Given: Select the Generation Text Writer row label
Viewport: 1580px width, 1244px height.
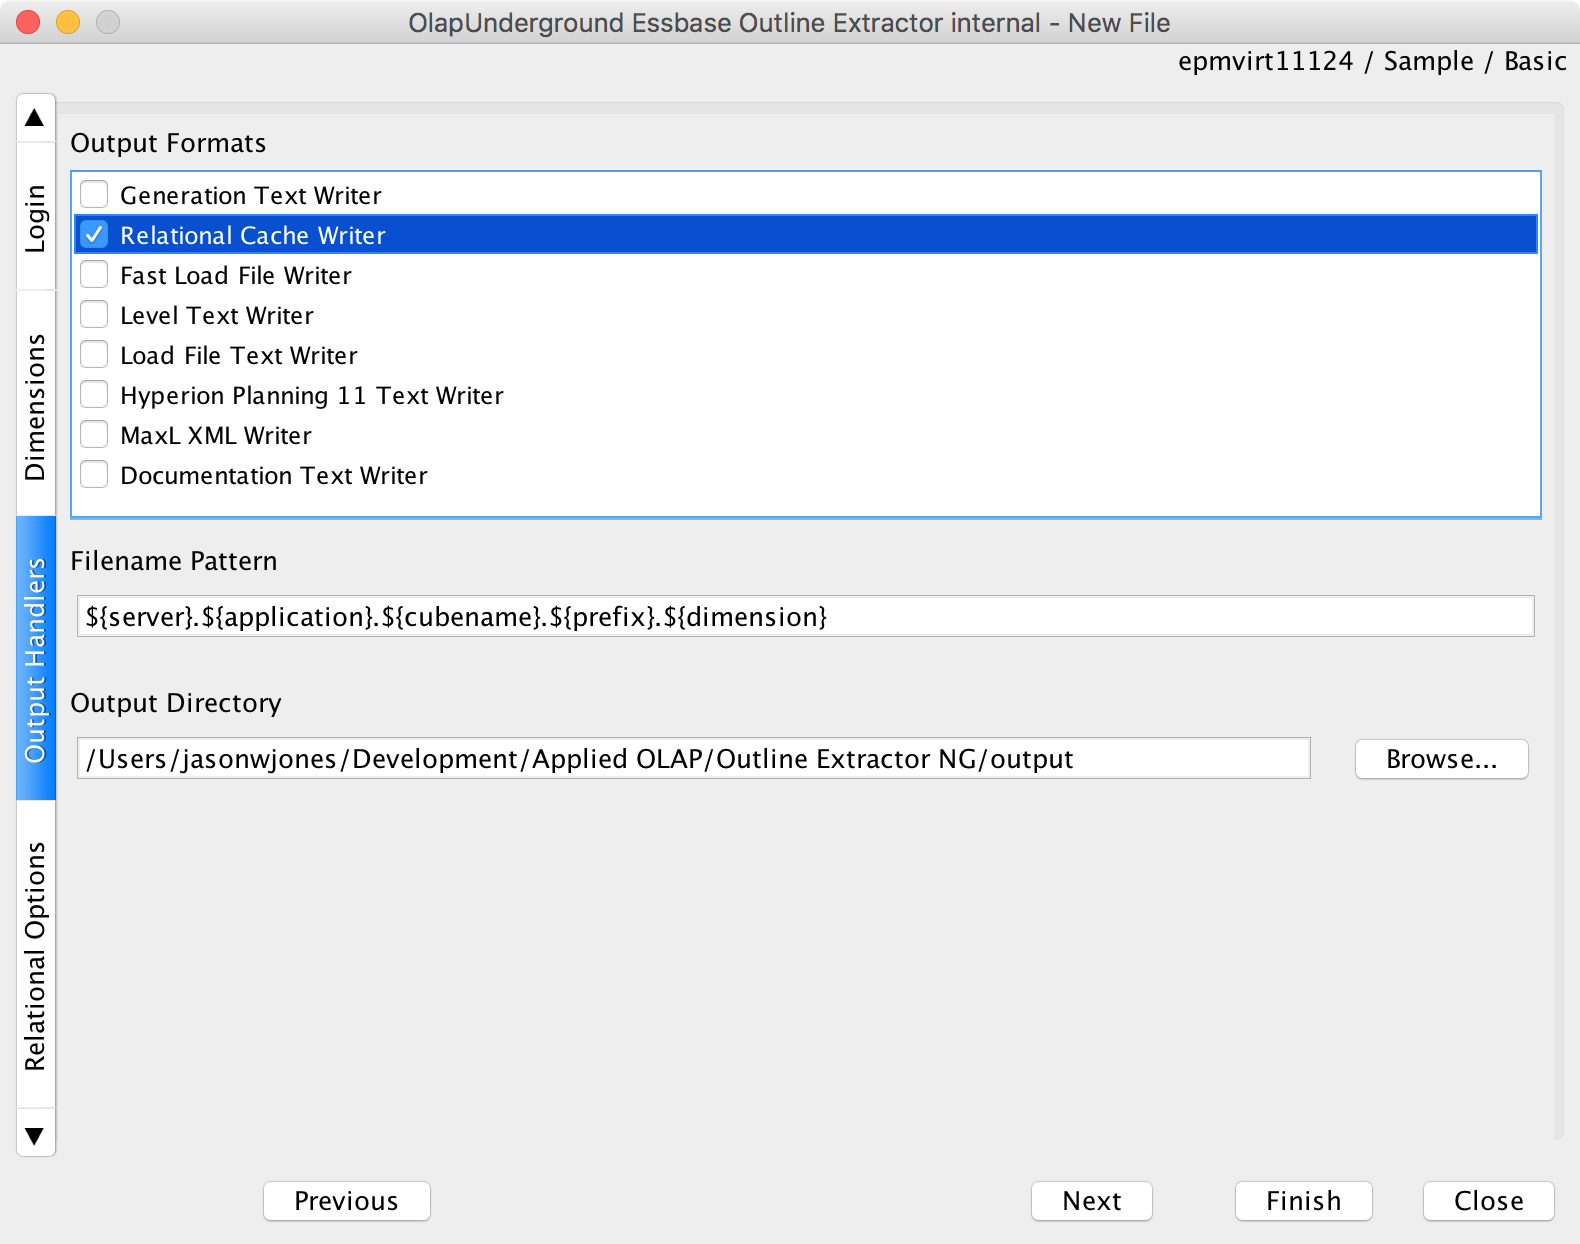Looking at the screenshot, I should click(x=251, y=195).
